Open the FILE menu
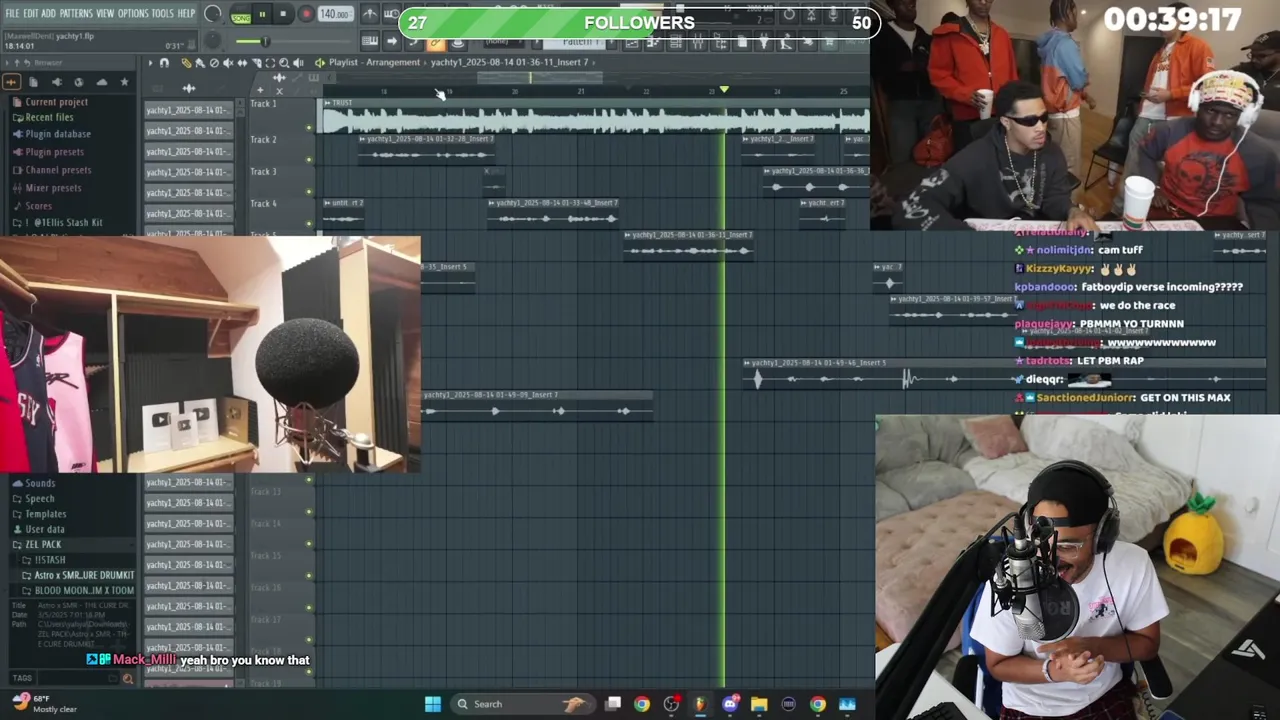1280x720 pixels. (x=12, y=13)
